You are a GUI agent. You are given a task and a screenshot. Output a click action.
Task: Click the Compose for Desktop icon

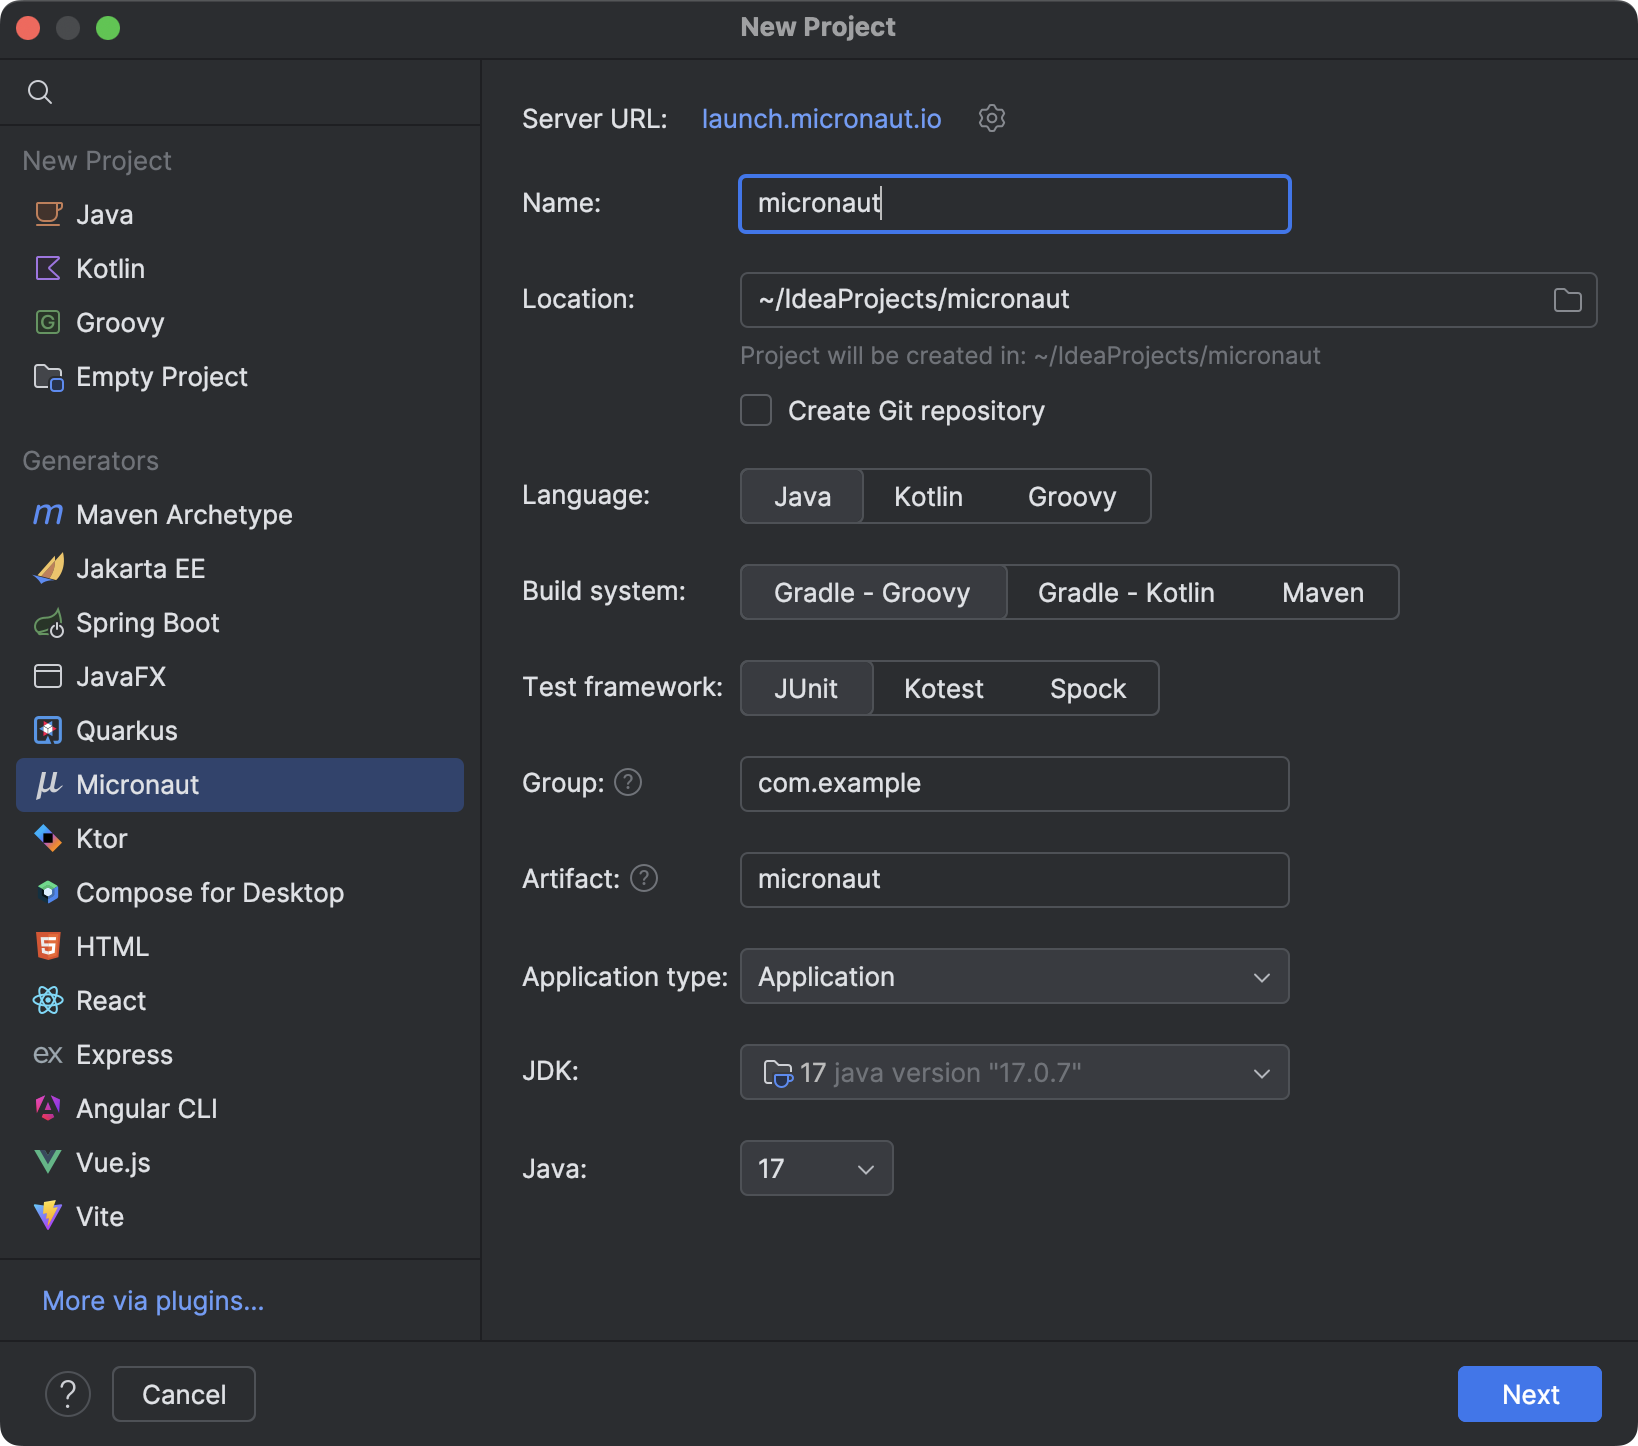point(47,892)
